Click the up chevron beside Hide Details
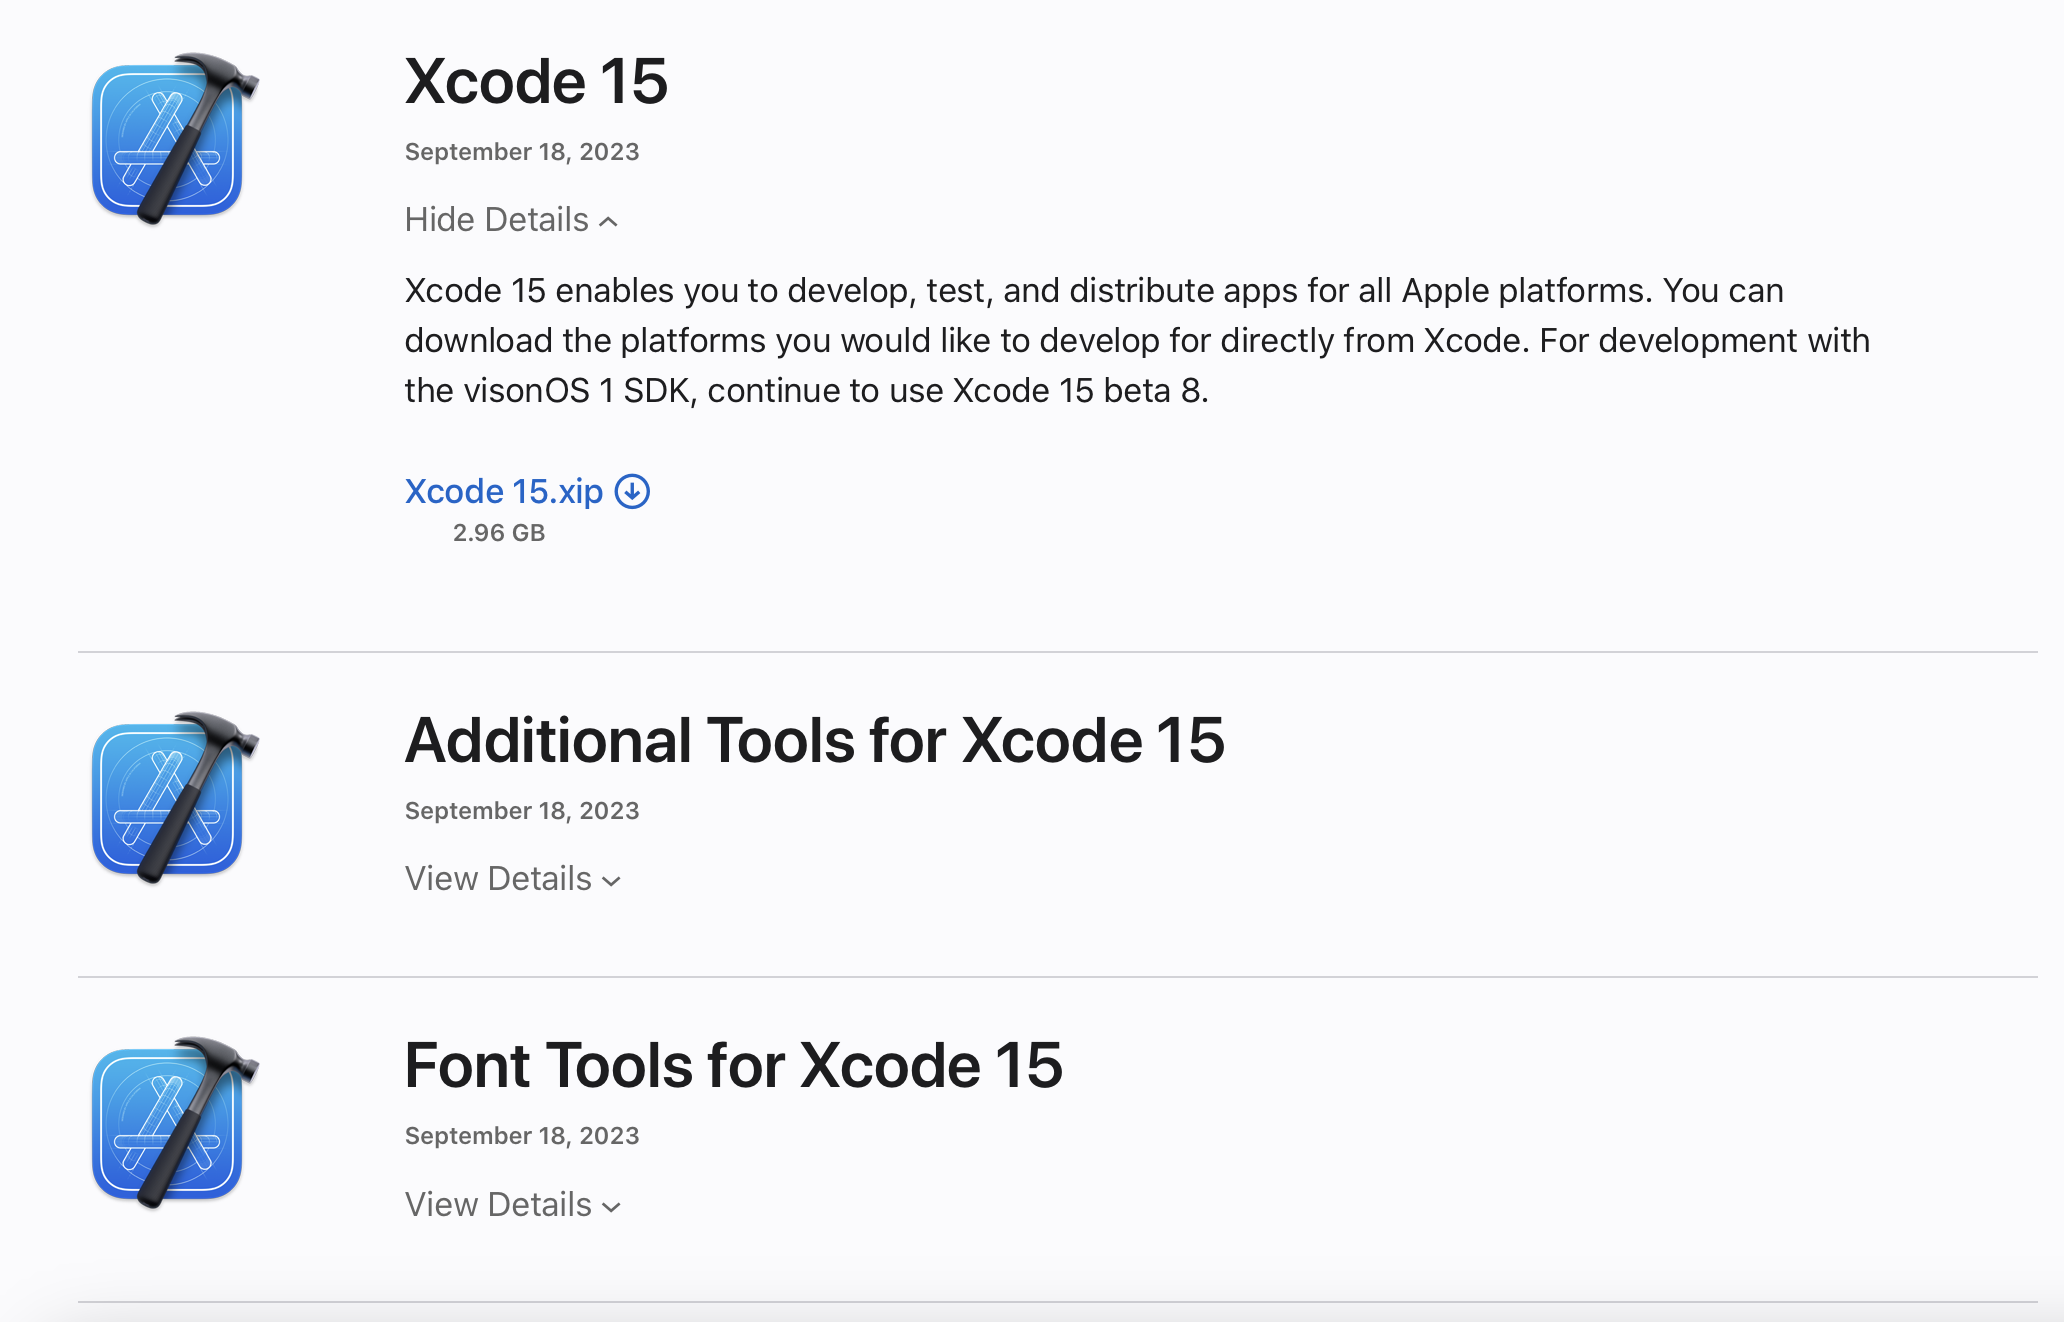 (608, 222)
